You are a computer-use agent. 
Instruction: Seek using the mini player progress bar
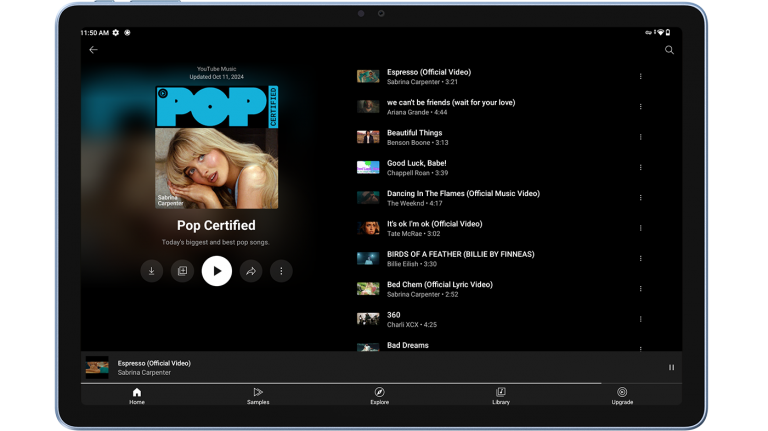click(340, 383)
